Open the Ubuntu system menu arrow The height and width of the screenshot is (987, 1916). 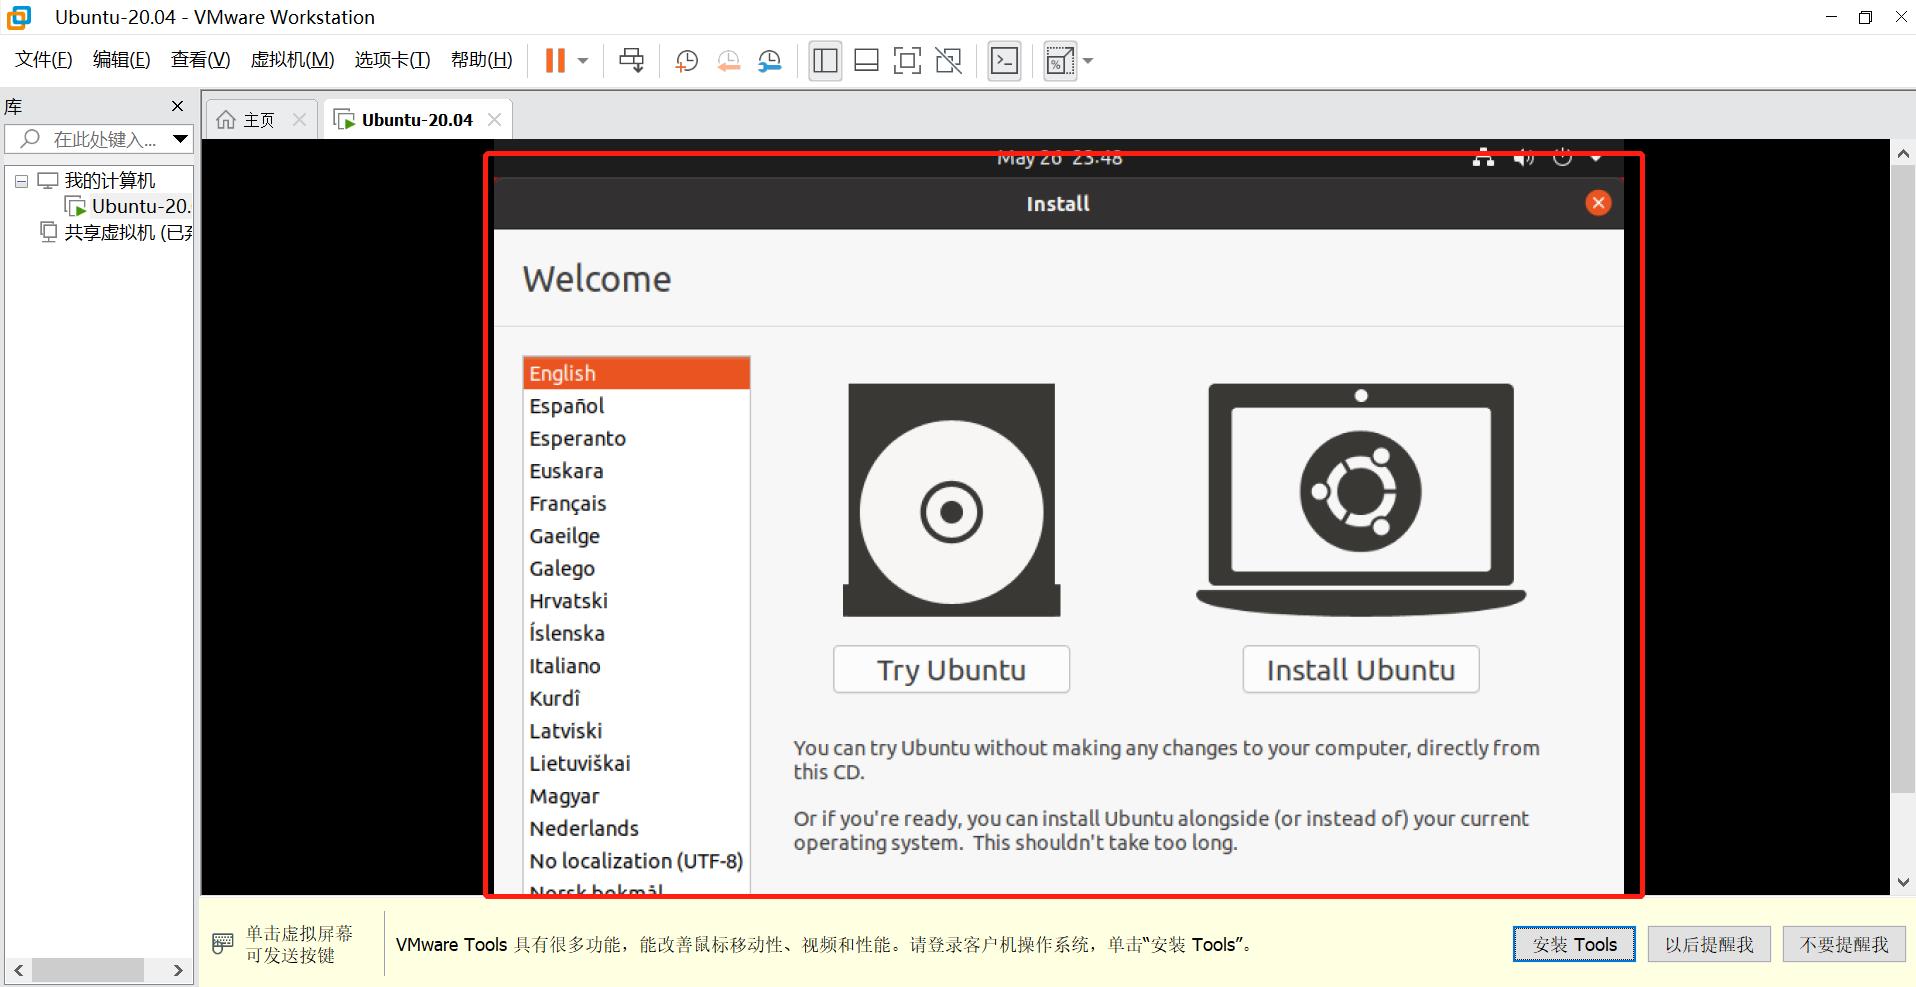(x=1596, y=158)
